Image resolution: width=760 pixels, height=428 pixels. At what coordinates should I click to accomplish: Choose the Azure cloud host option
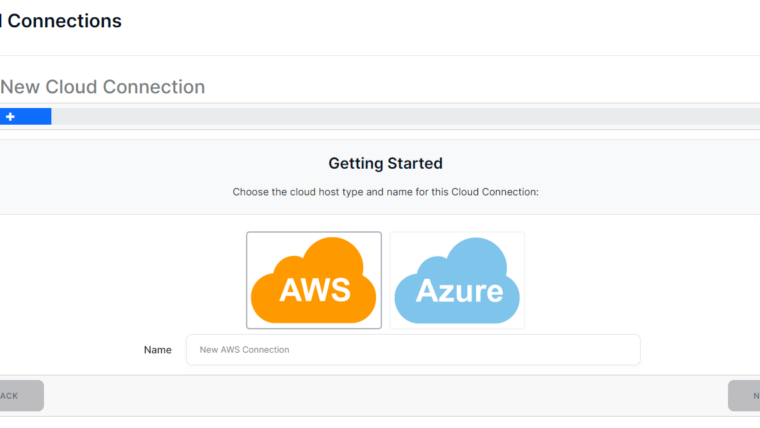coord(457,280)
